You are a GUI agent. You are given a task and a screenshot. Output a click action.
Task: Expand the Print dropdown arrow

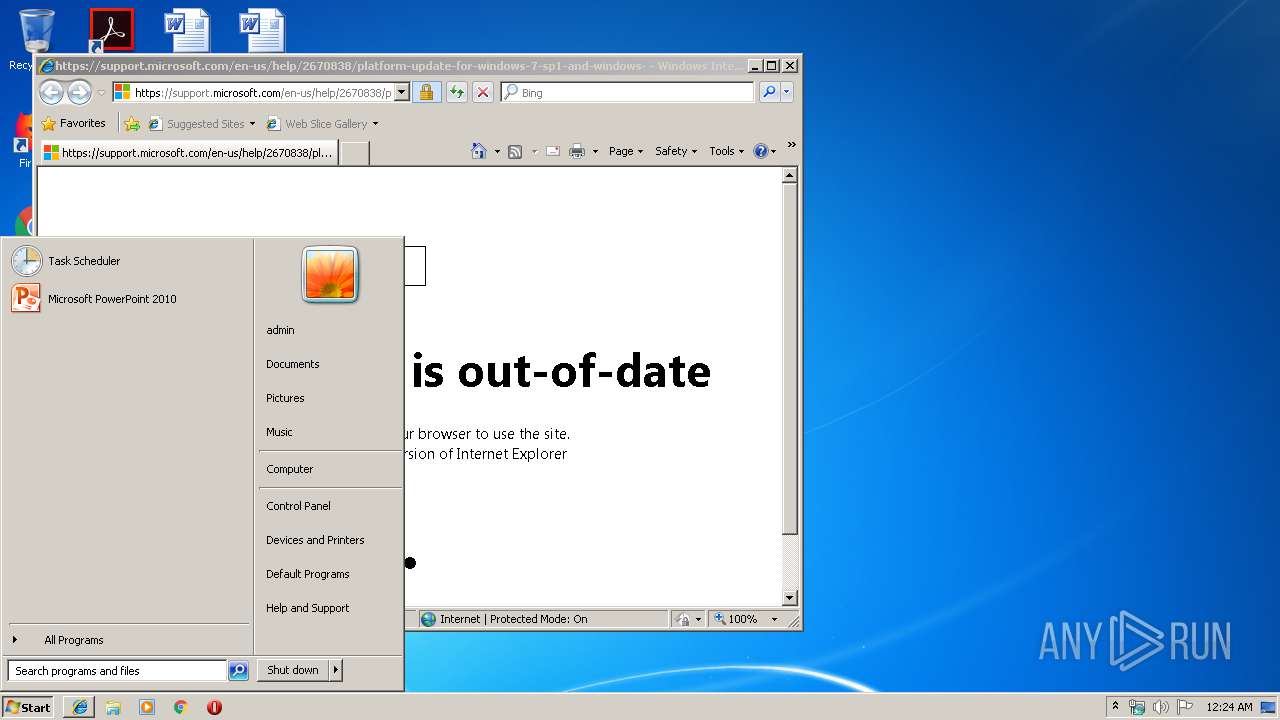[595, 152]
